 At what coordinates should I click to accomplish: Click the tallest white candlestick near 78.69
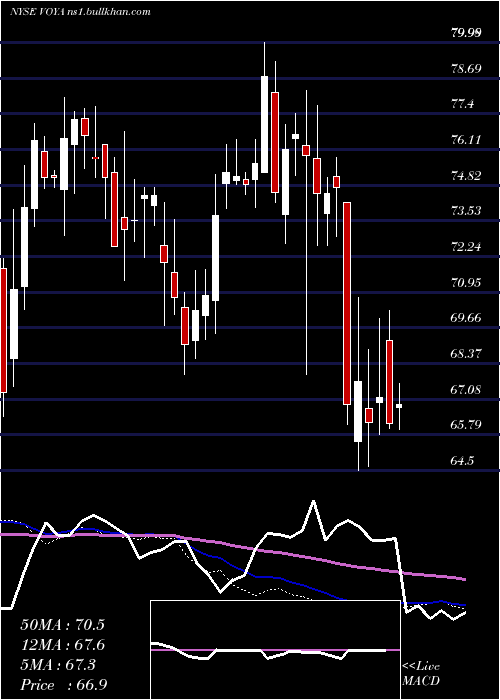tap(264, 124)
